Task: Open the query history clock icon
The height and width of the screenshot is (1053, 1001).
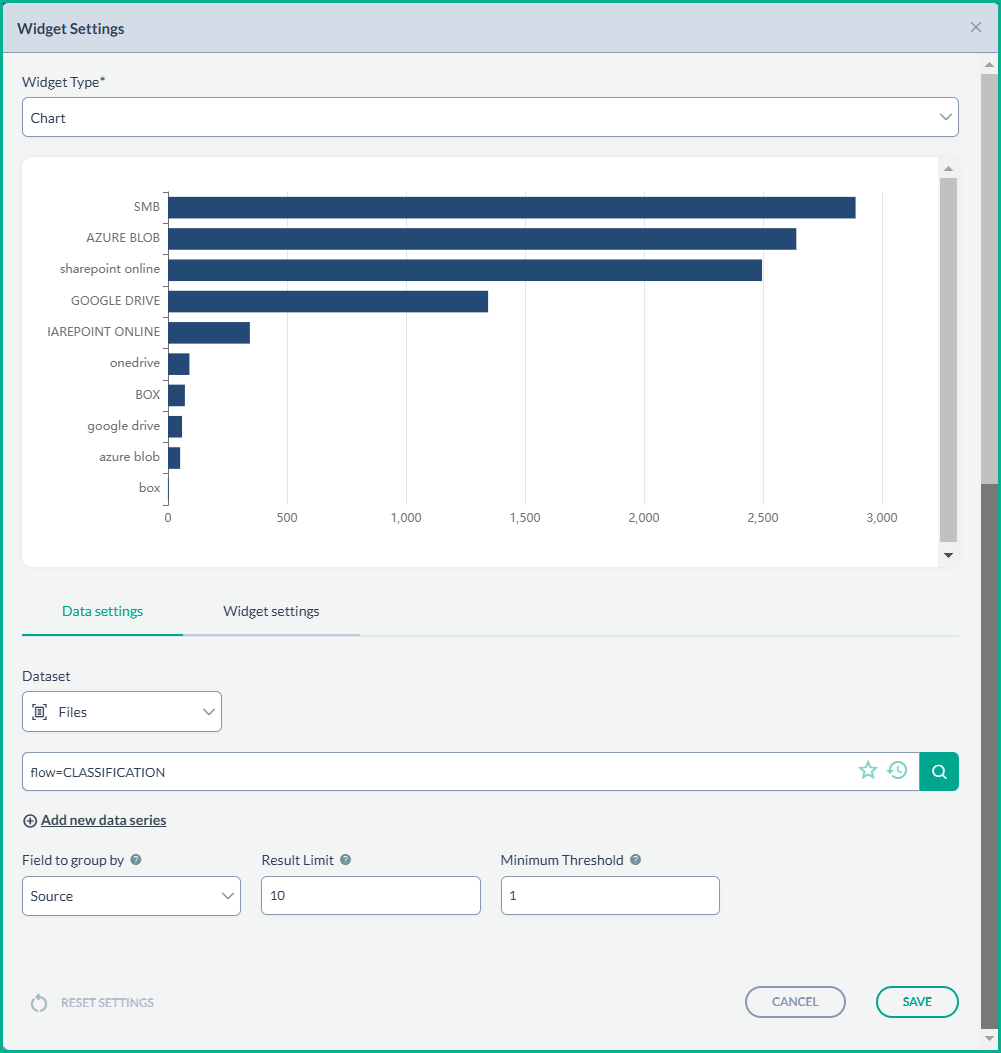Action: [897, 771]
